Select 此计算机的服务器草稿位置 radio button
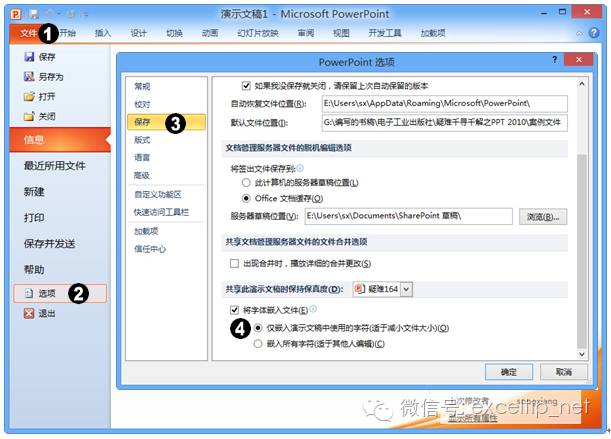Image resolution: width=611 pixels, height=439 pixels. [x=246, y=182]
